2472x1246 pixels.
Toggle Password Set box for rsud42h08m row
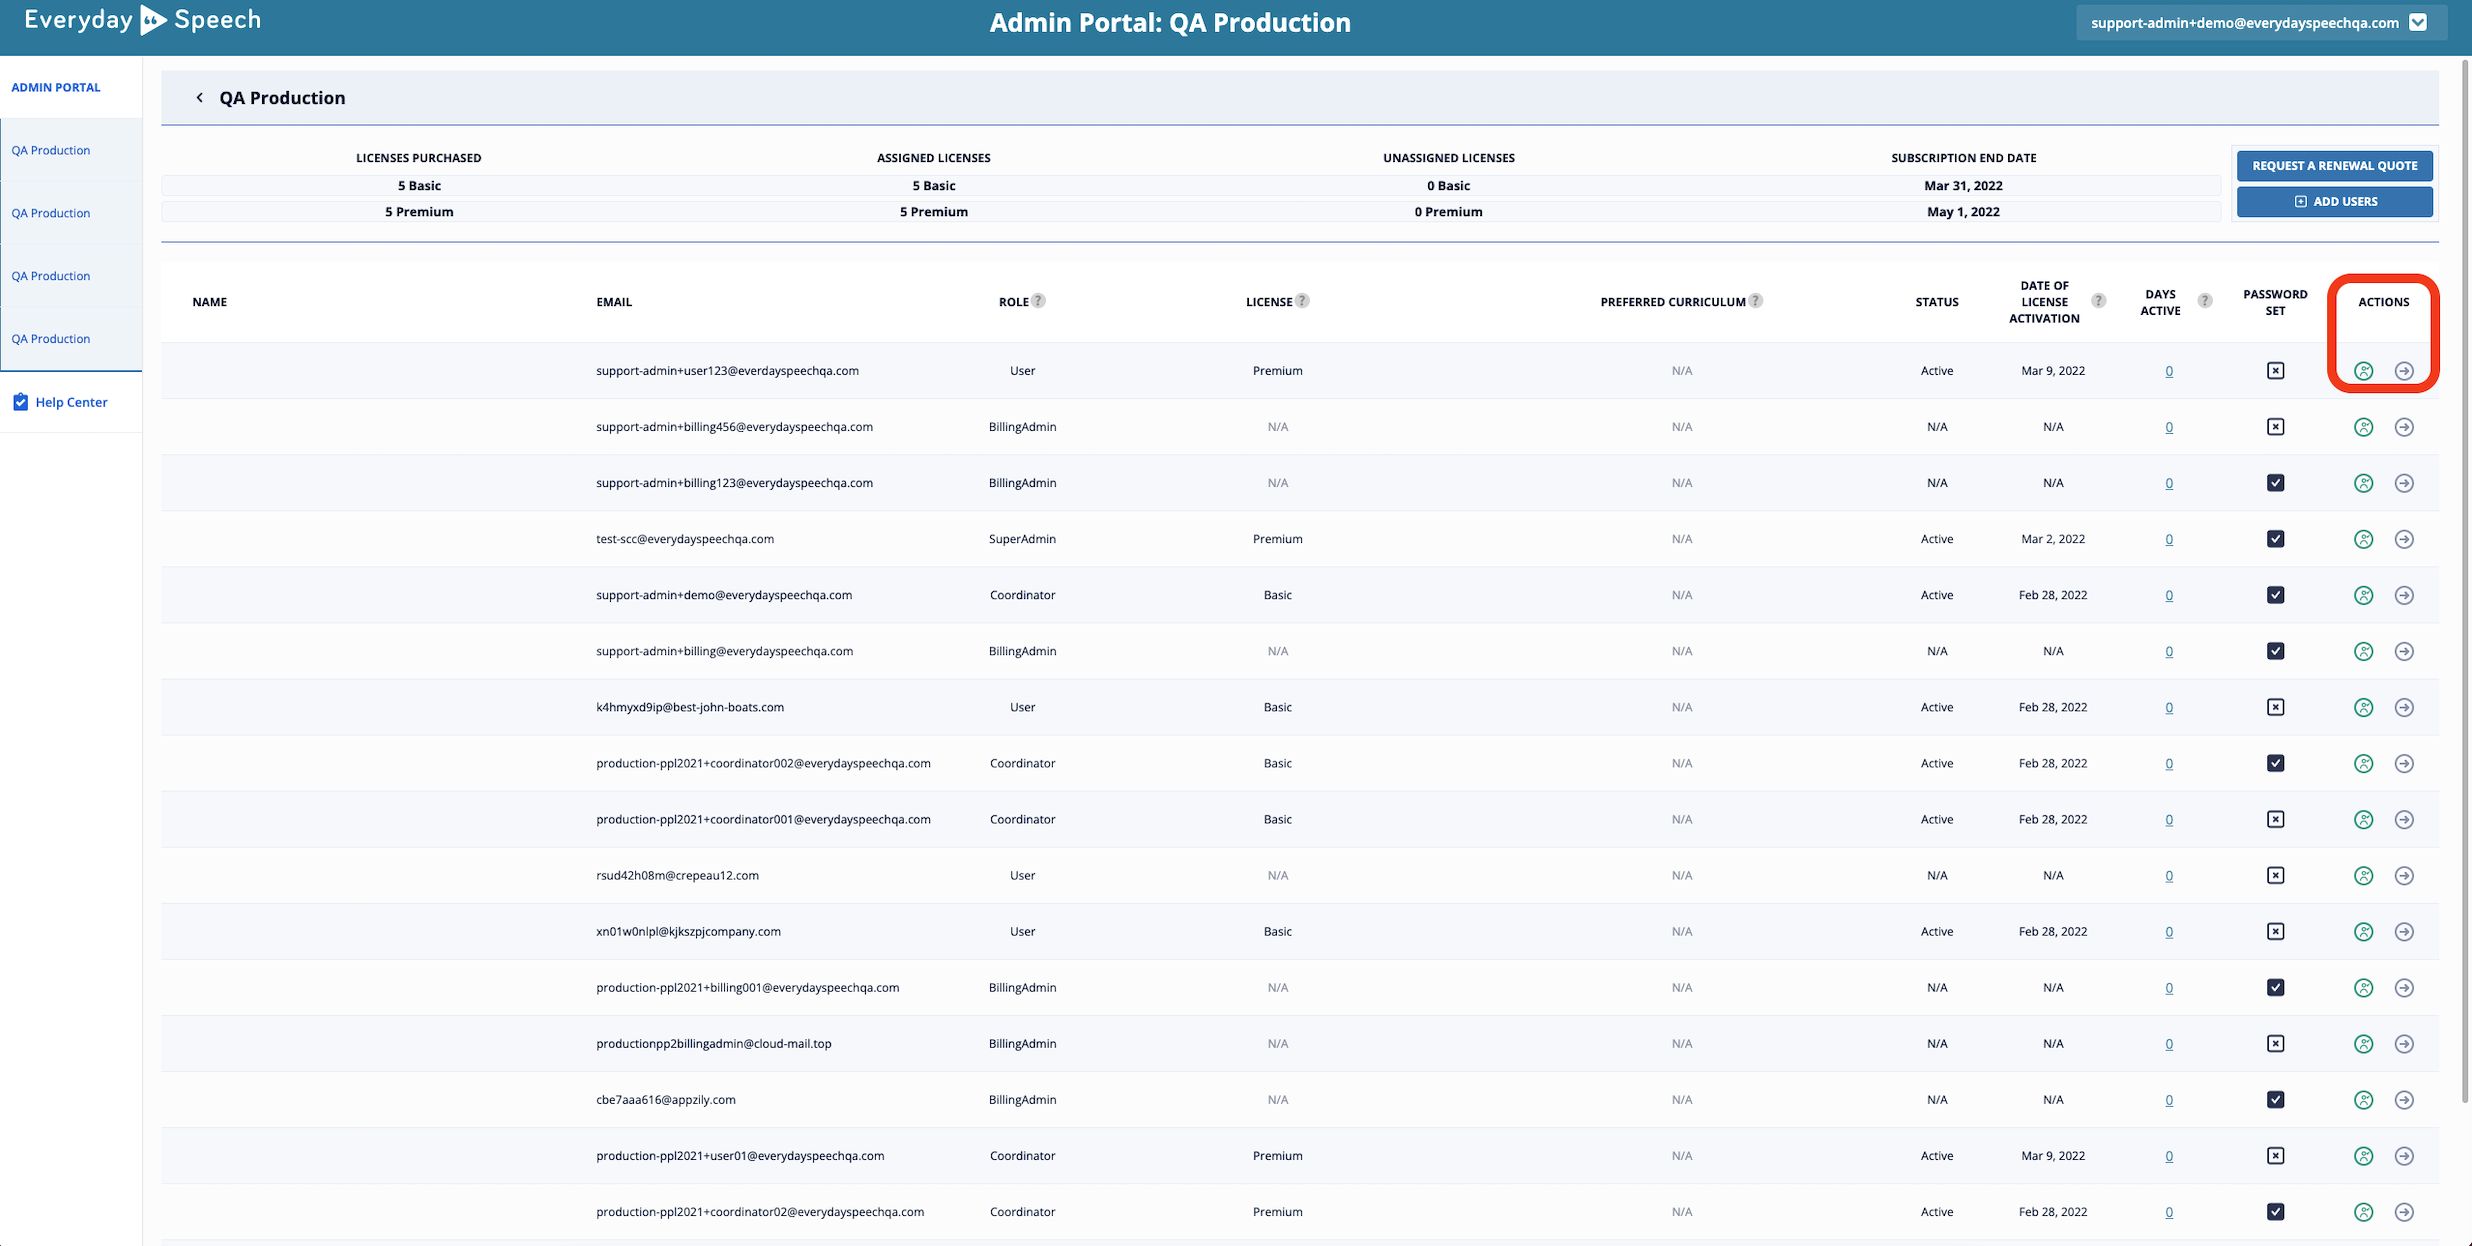click(x=2275, y=875)
